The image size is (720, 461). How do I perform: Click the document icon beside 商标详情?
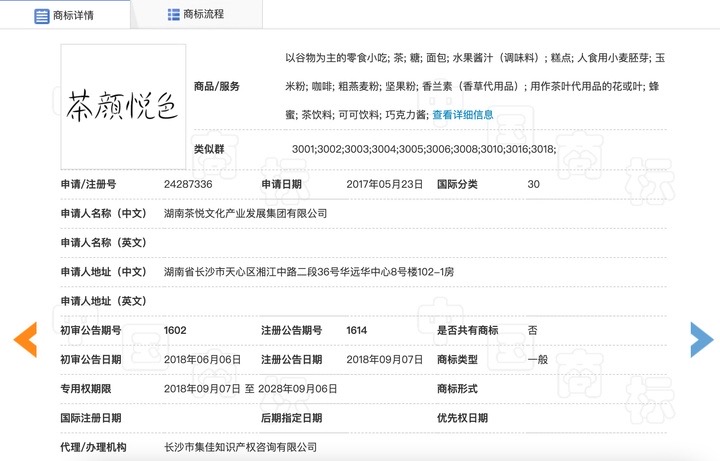(x=41, y=16)
